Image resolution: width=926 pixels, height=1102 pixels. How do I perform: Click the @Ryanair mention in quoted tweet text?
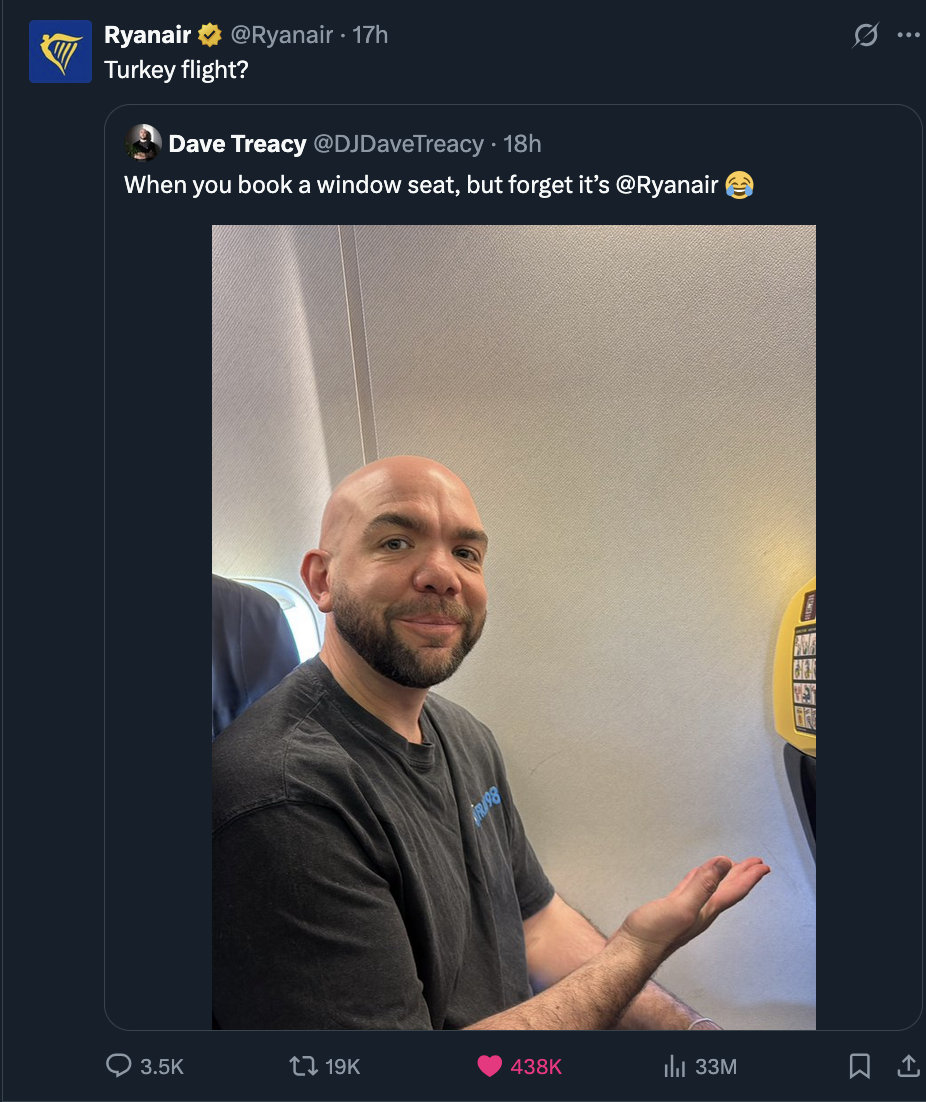[667, 184]
